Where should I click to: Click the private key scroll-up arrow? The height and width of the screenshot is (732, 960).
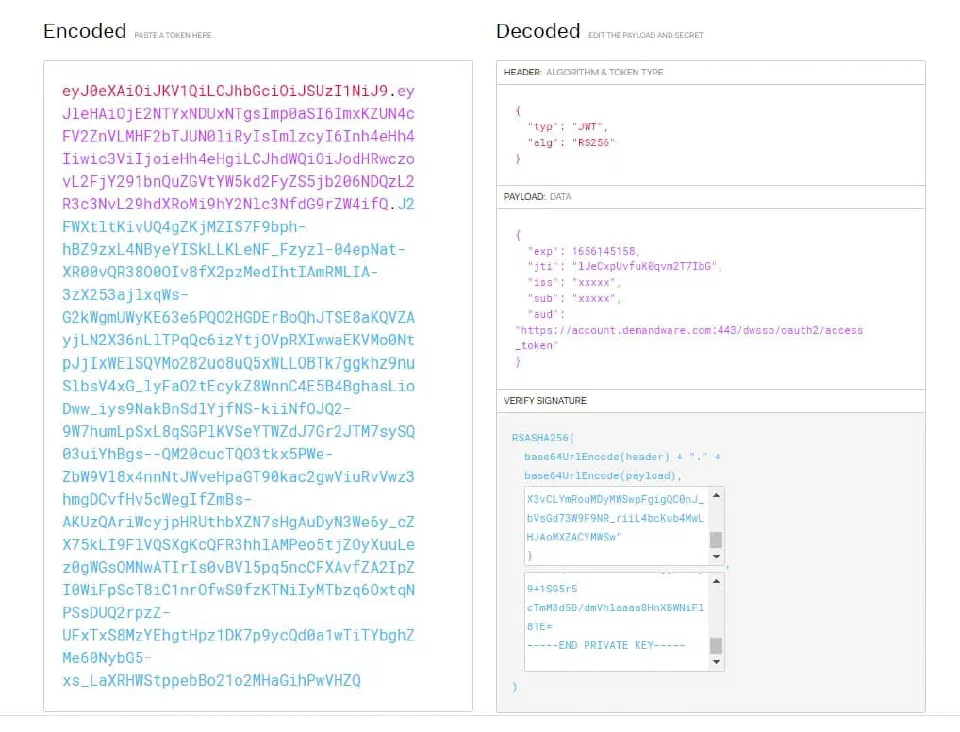coord(716,581)
